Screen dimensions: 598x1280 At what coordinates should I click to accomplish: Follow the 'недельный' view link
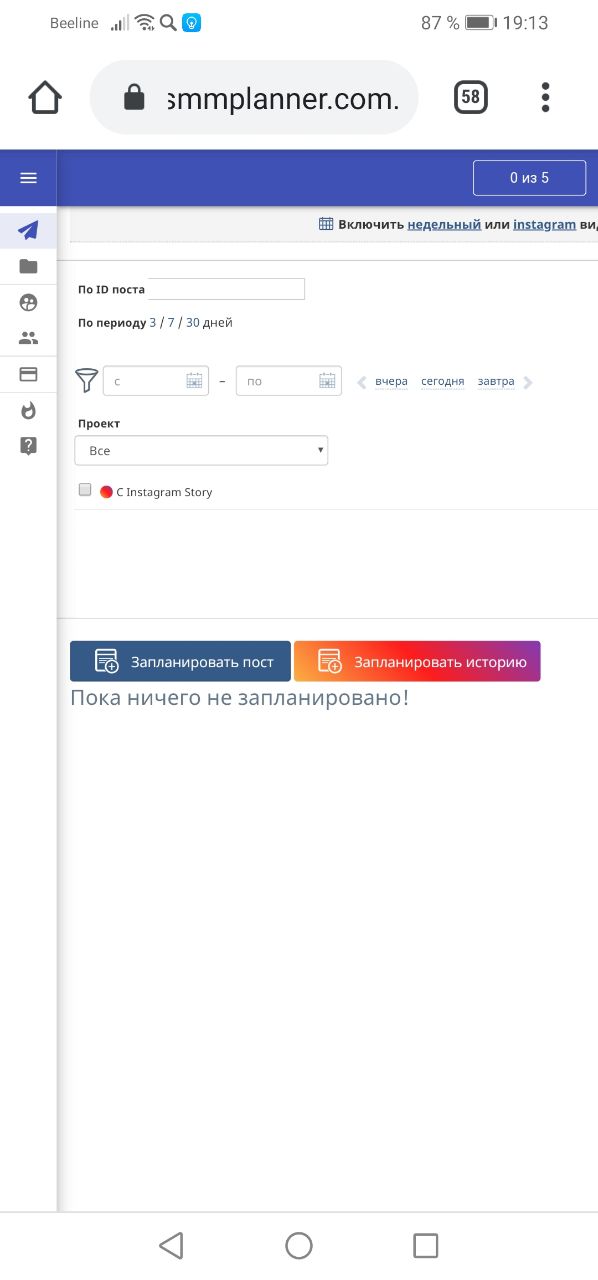click(x=444, y=224)
